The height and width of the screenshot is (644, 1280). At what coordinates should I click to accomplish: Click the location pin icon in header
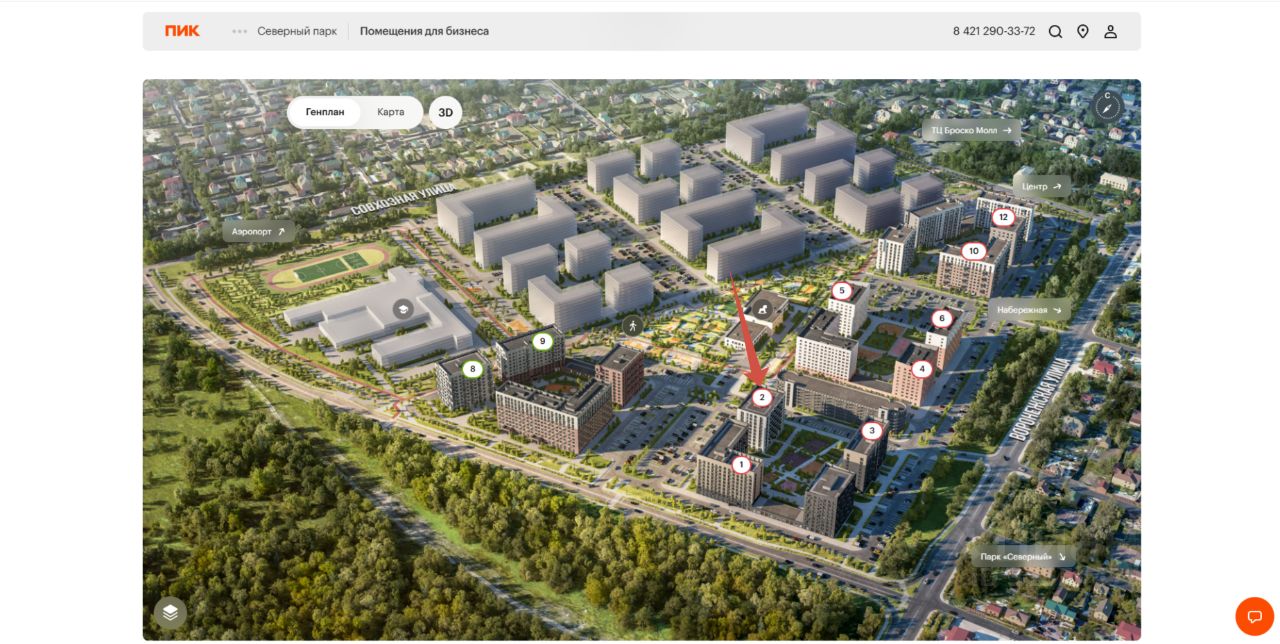[1082, 32]
